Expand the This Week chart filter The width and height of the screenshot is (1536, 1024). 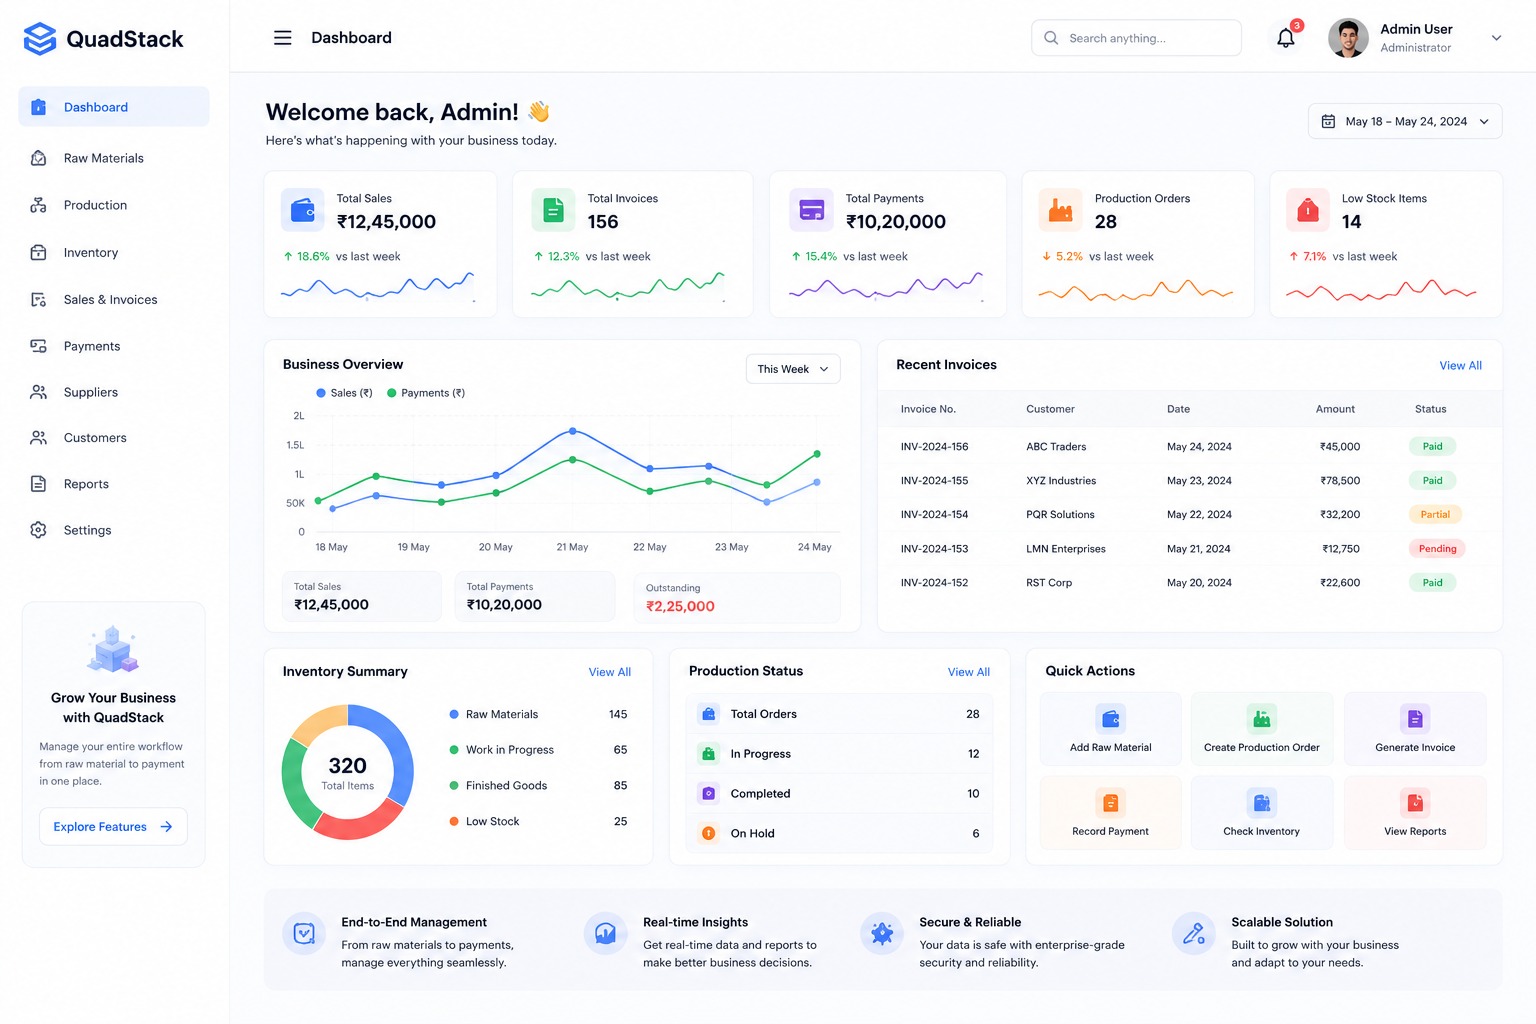(x=793, y=369)
